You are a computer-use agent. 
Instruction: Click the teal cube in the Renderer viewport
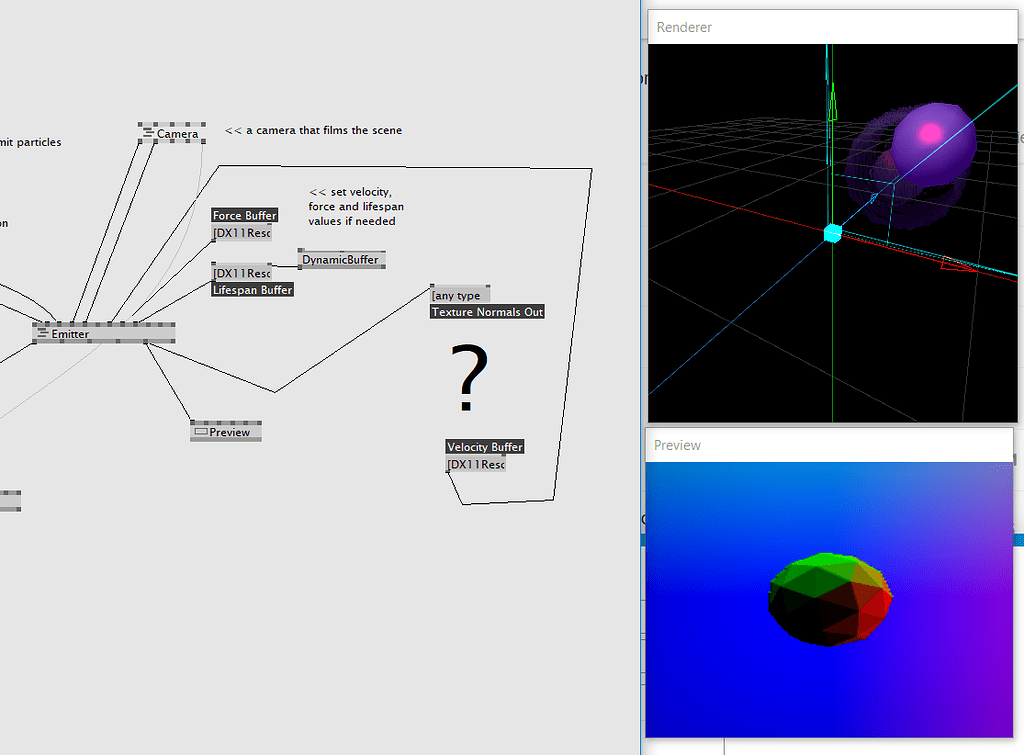point(833,233)
